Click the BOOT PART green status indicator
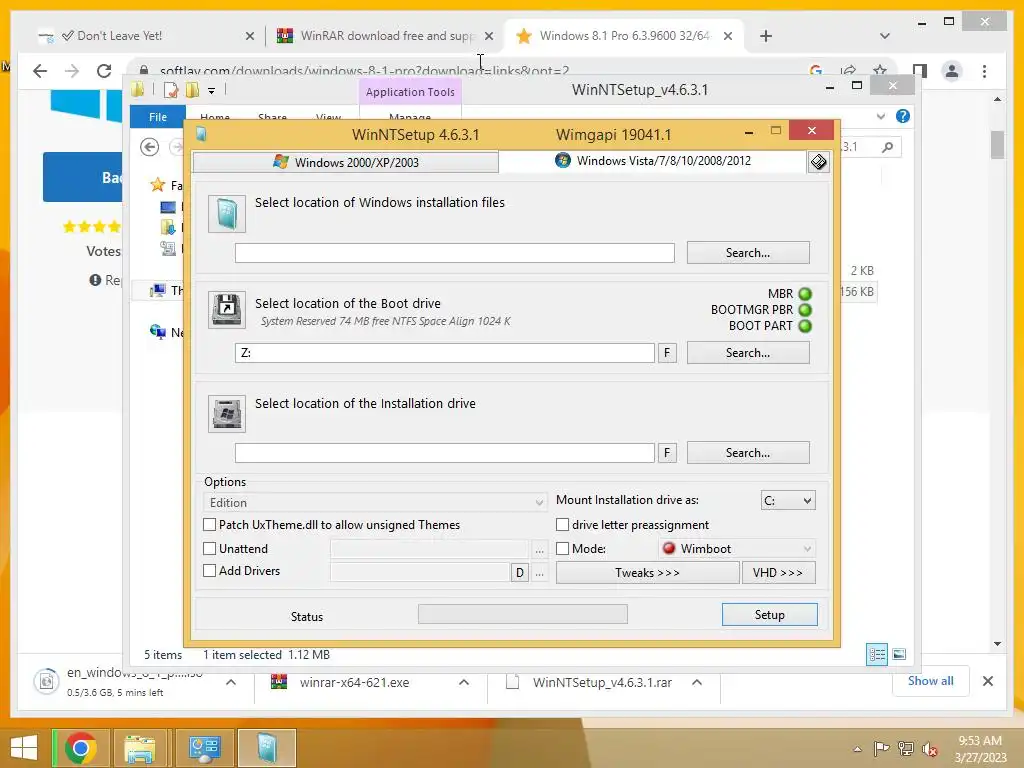This screenshot has height=768, width=1024. [x=805, y=326]
